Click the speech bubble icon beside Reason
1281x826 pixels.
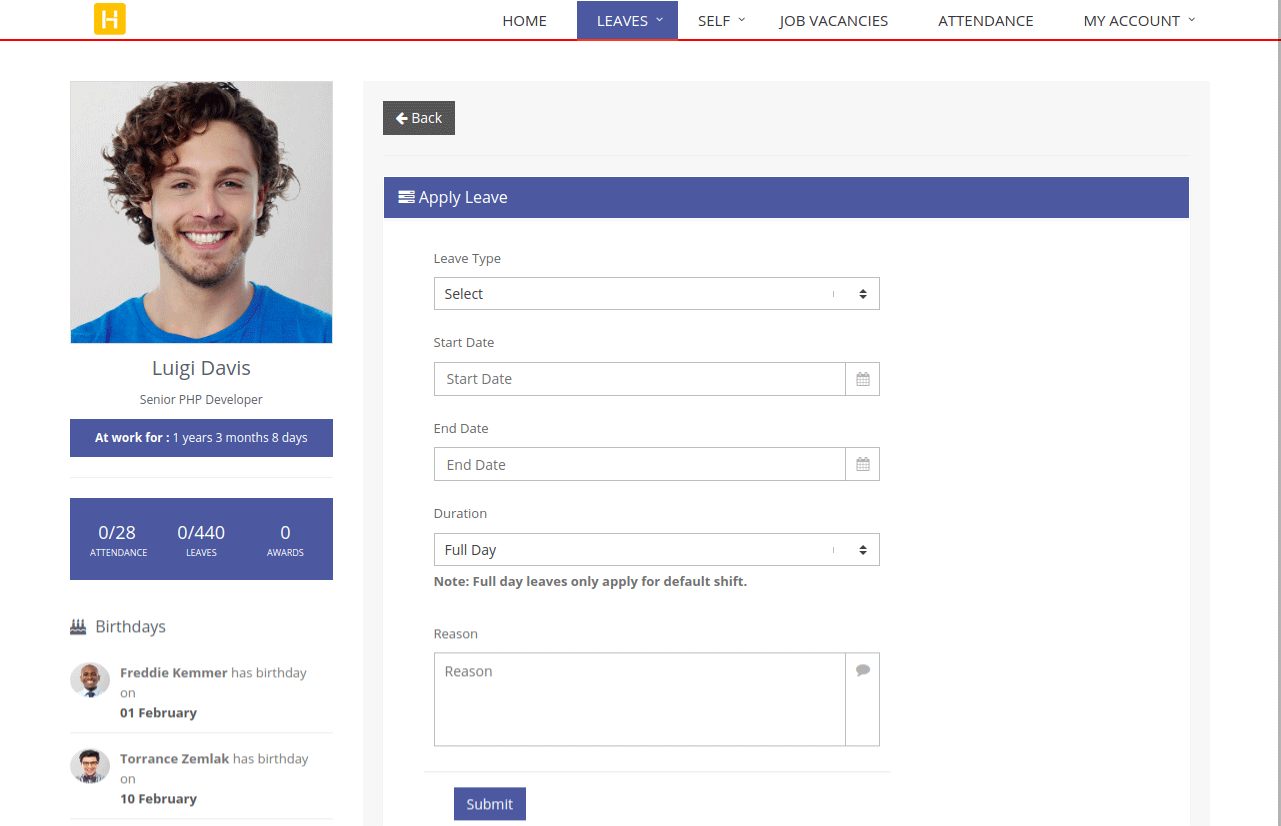tap(862, 671)
